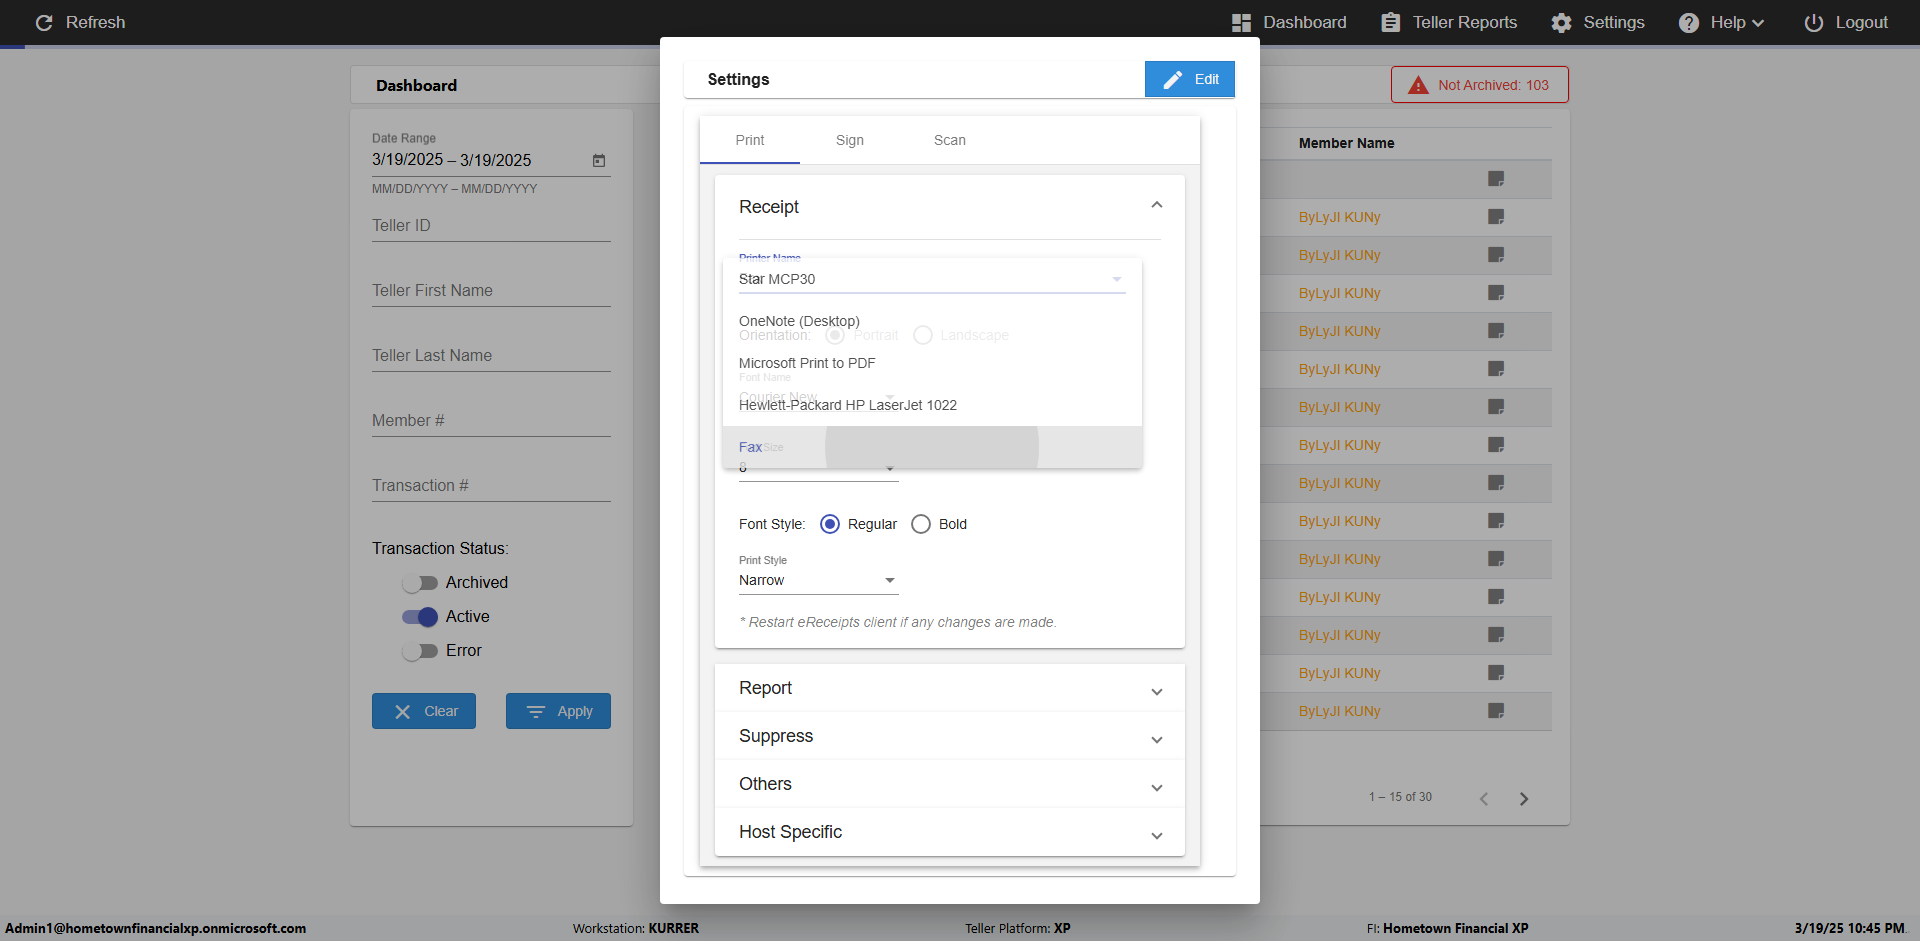The image size is (1920, 941).
Task: Select Star MCP30 printer option
Action: point(932,279)
